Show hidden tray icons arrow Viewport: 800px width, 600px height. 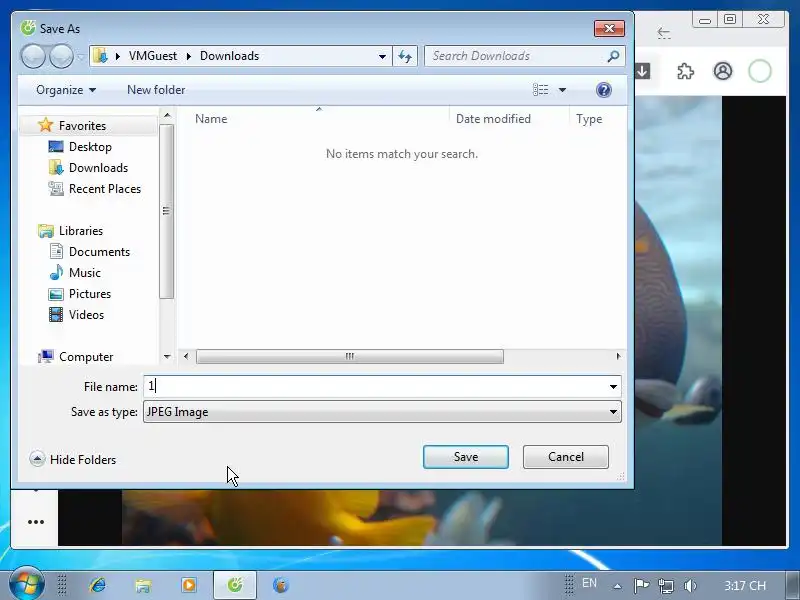(617, 586)
